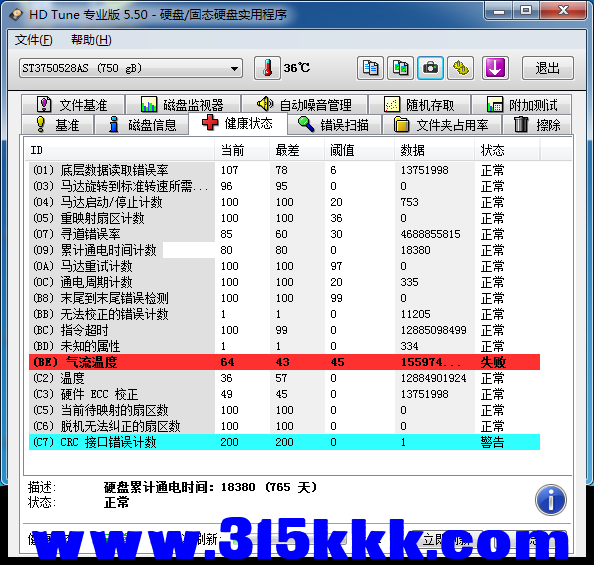Select the (0A) 马达重试计数 row
594x565 pixels.
point(284,266)
